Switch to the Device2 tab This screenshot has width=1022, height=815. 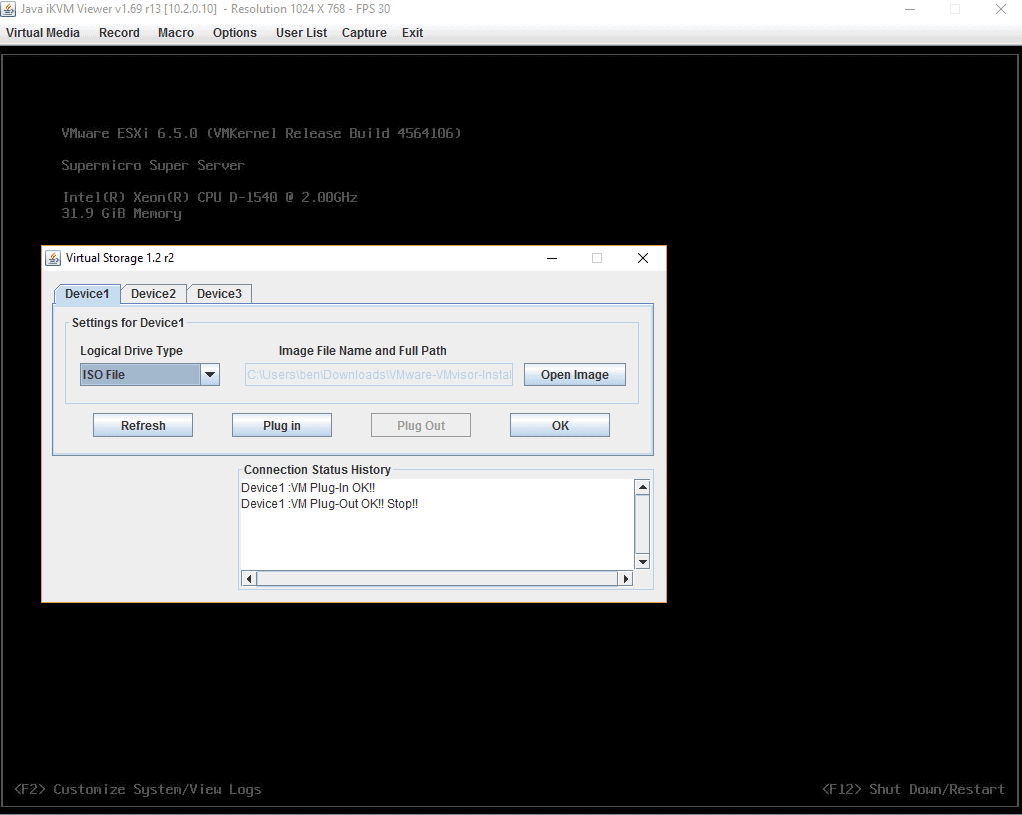pyautogui.click(x=153, y=293)
